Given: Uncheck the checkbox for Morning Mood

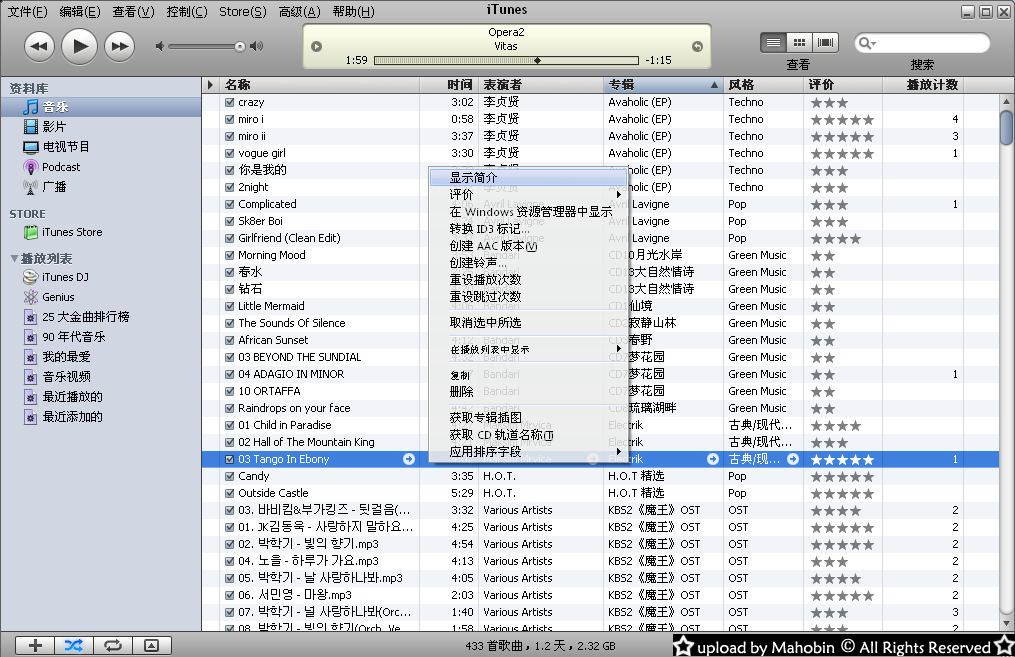Looking at the screenshot, I should tap(229, 255).
